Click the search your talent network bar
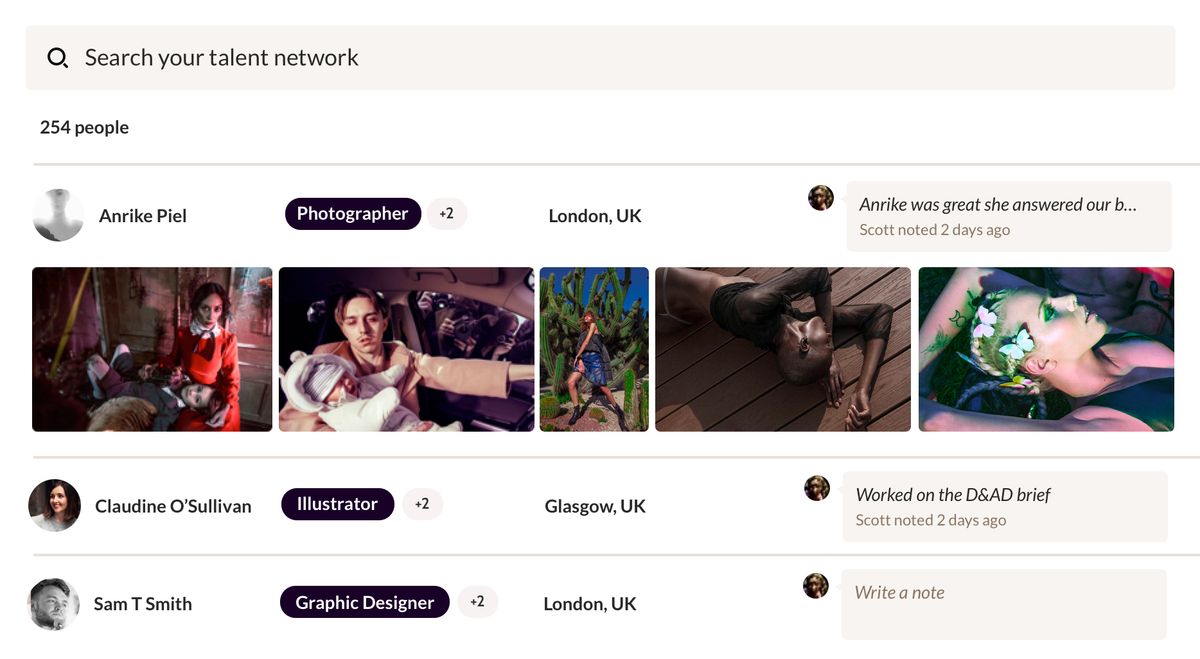This screenshot has width=1200, height=659. [600, 57]
